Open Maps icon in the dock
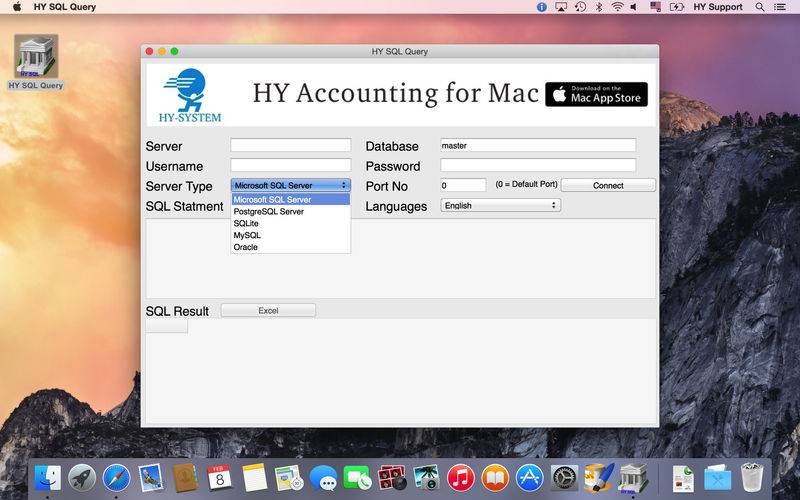The image size is (800, 500). [x=289, y=478]
